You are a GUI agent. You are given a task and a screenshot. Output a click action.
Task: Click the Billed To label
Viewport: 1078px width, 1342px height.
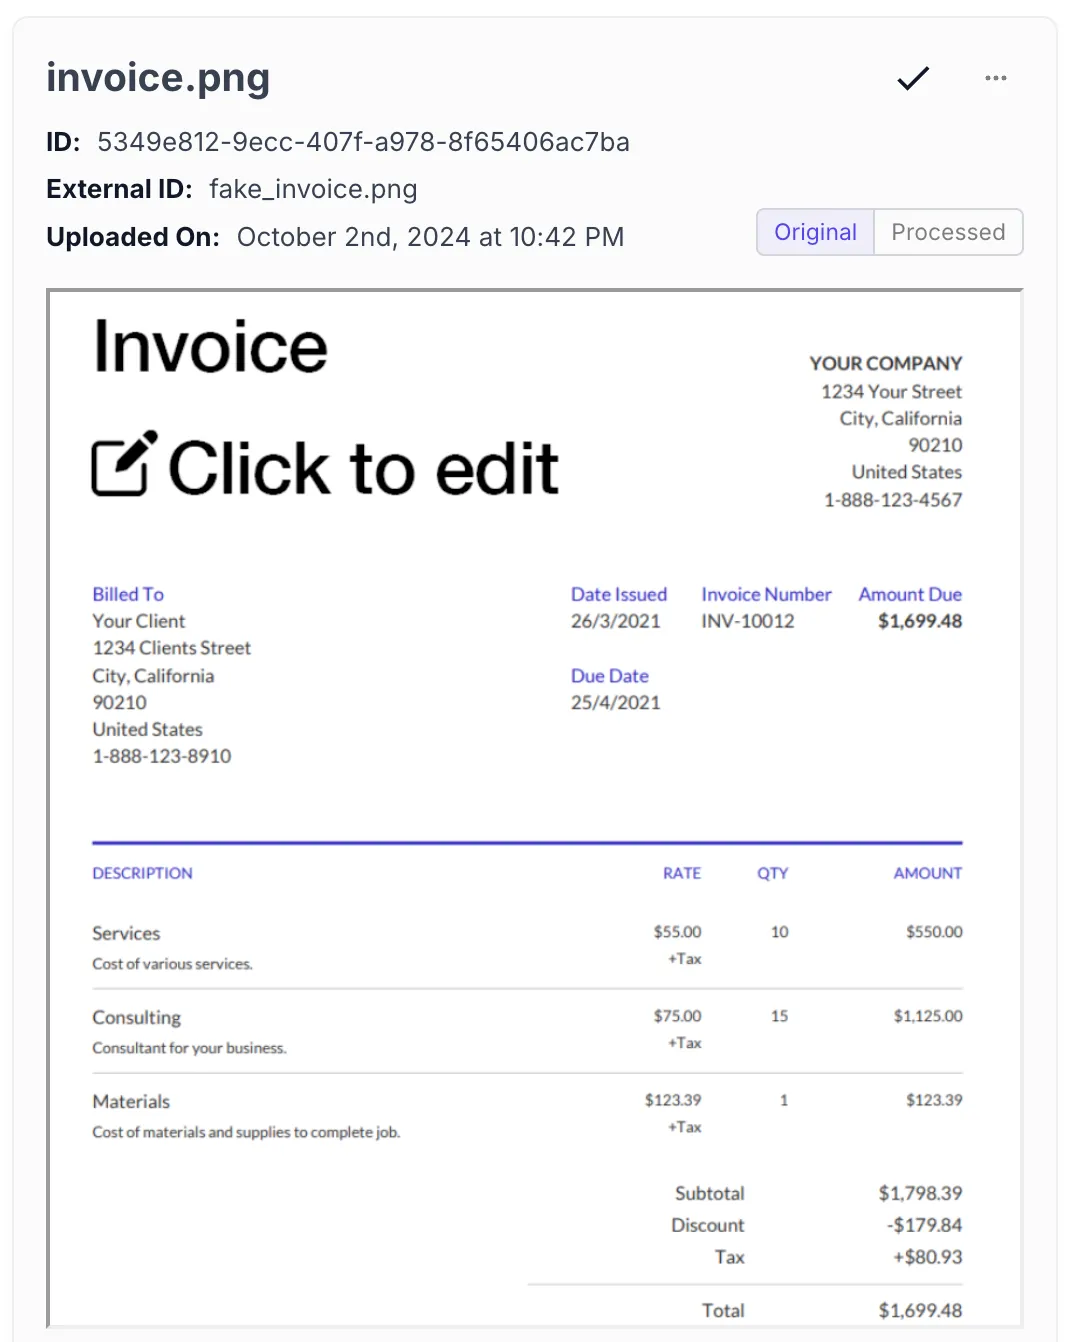point(128,594)
